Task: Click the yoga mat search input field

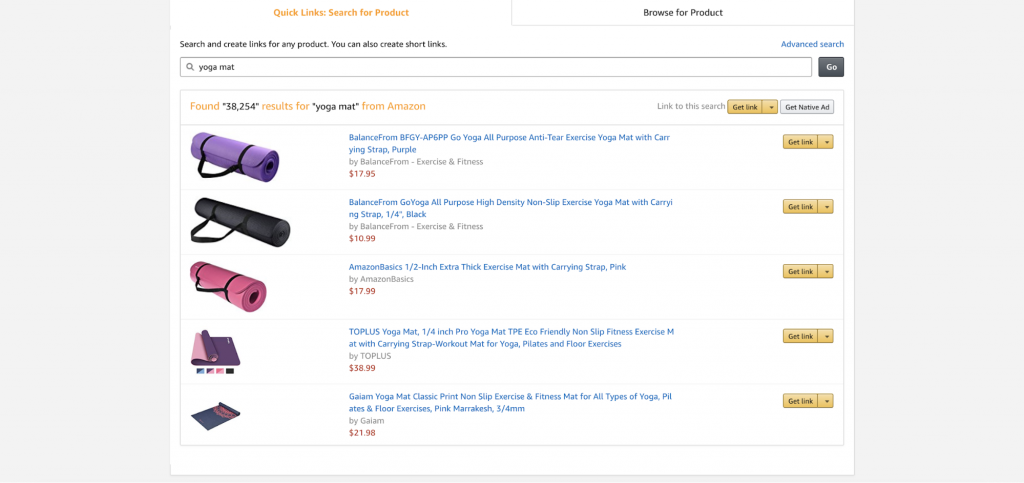Action: coord(500,67)
